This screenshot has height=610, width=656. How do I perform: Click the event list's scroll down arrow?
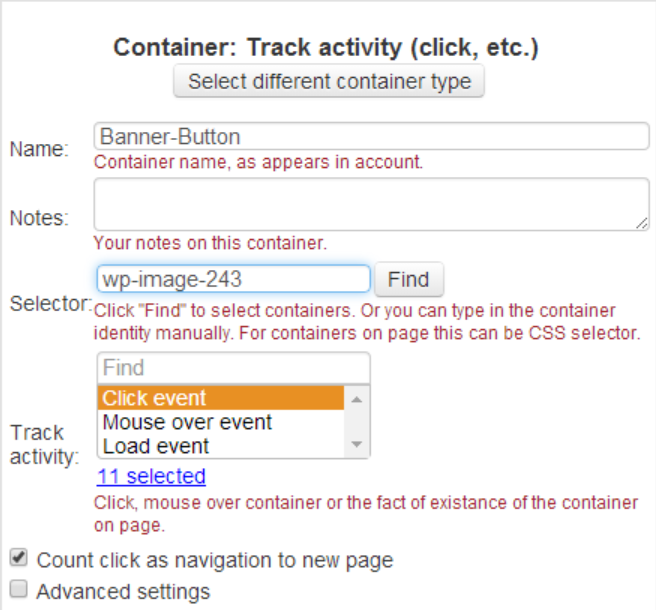pyautogui.click(x=357, y=446)
